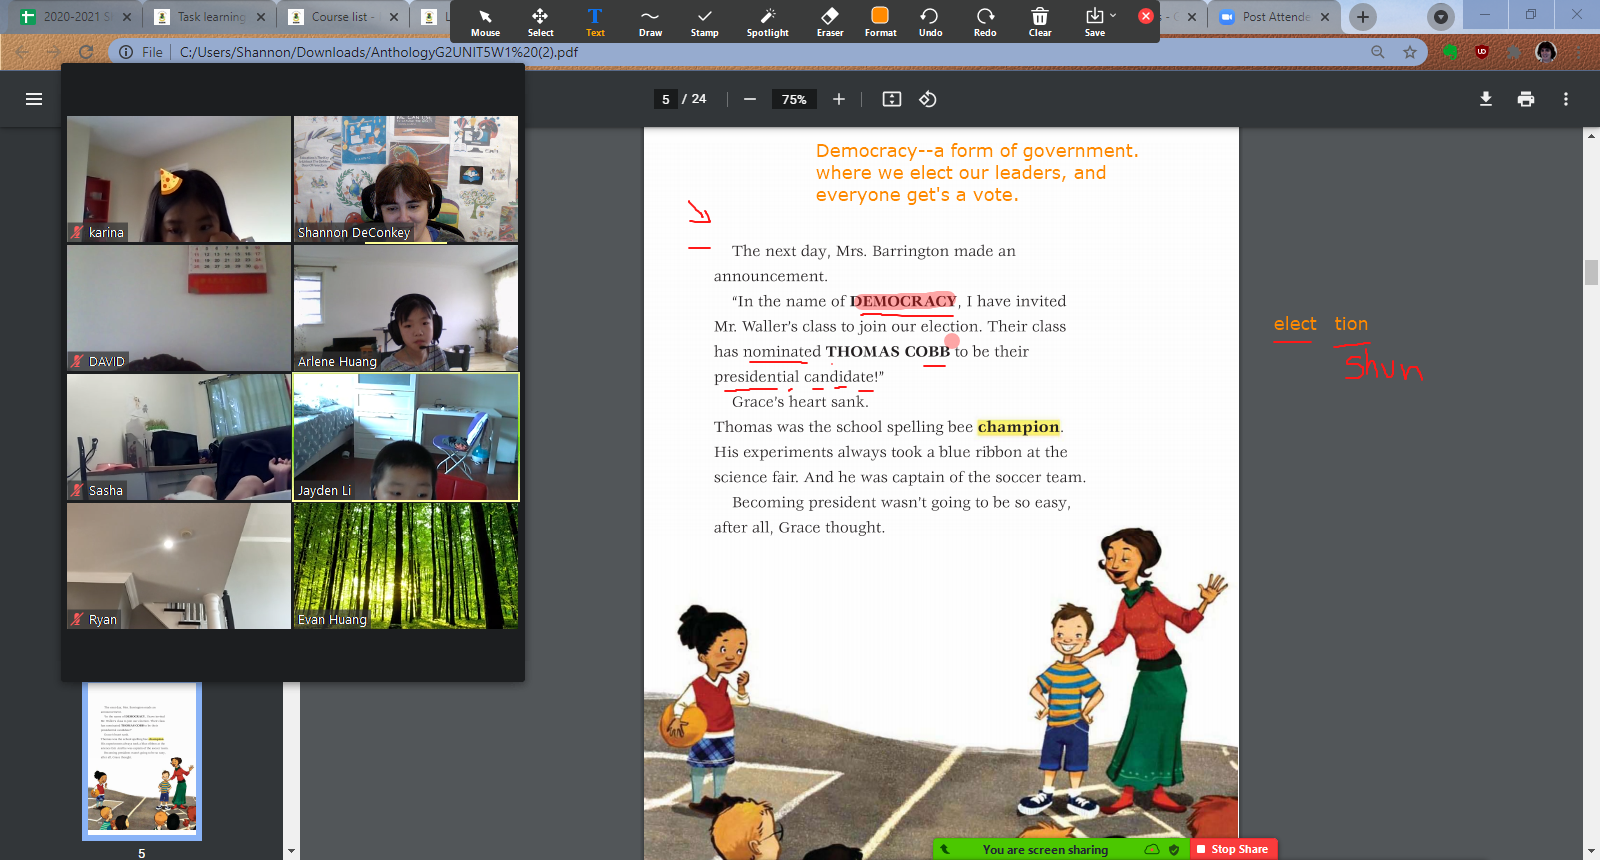Download the PDF file
The width and height of the screenshot is (1600, 860).
pos(1486,99)
